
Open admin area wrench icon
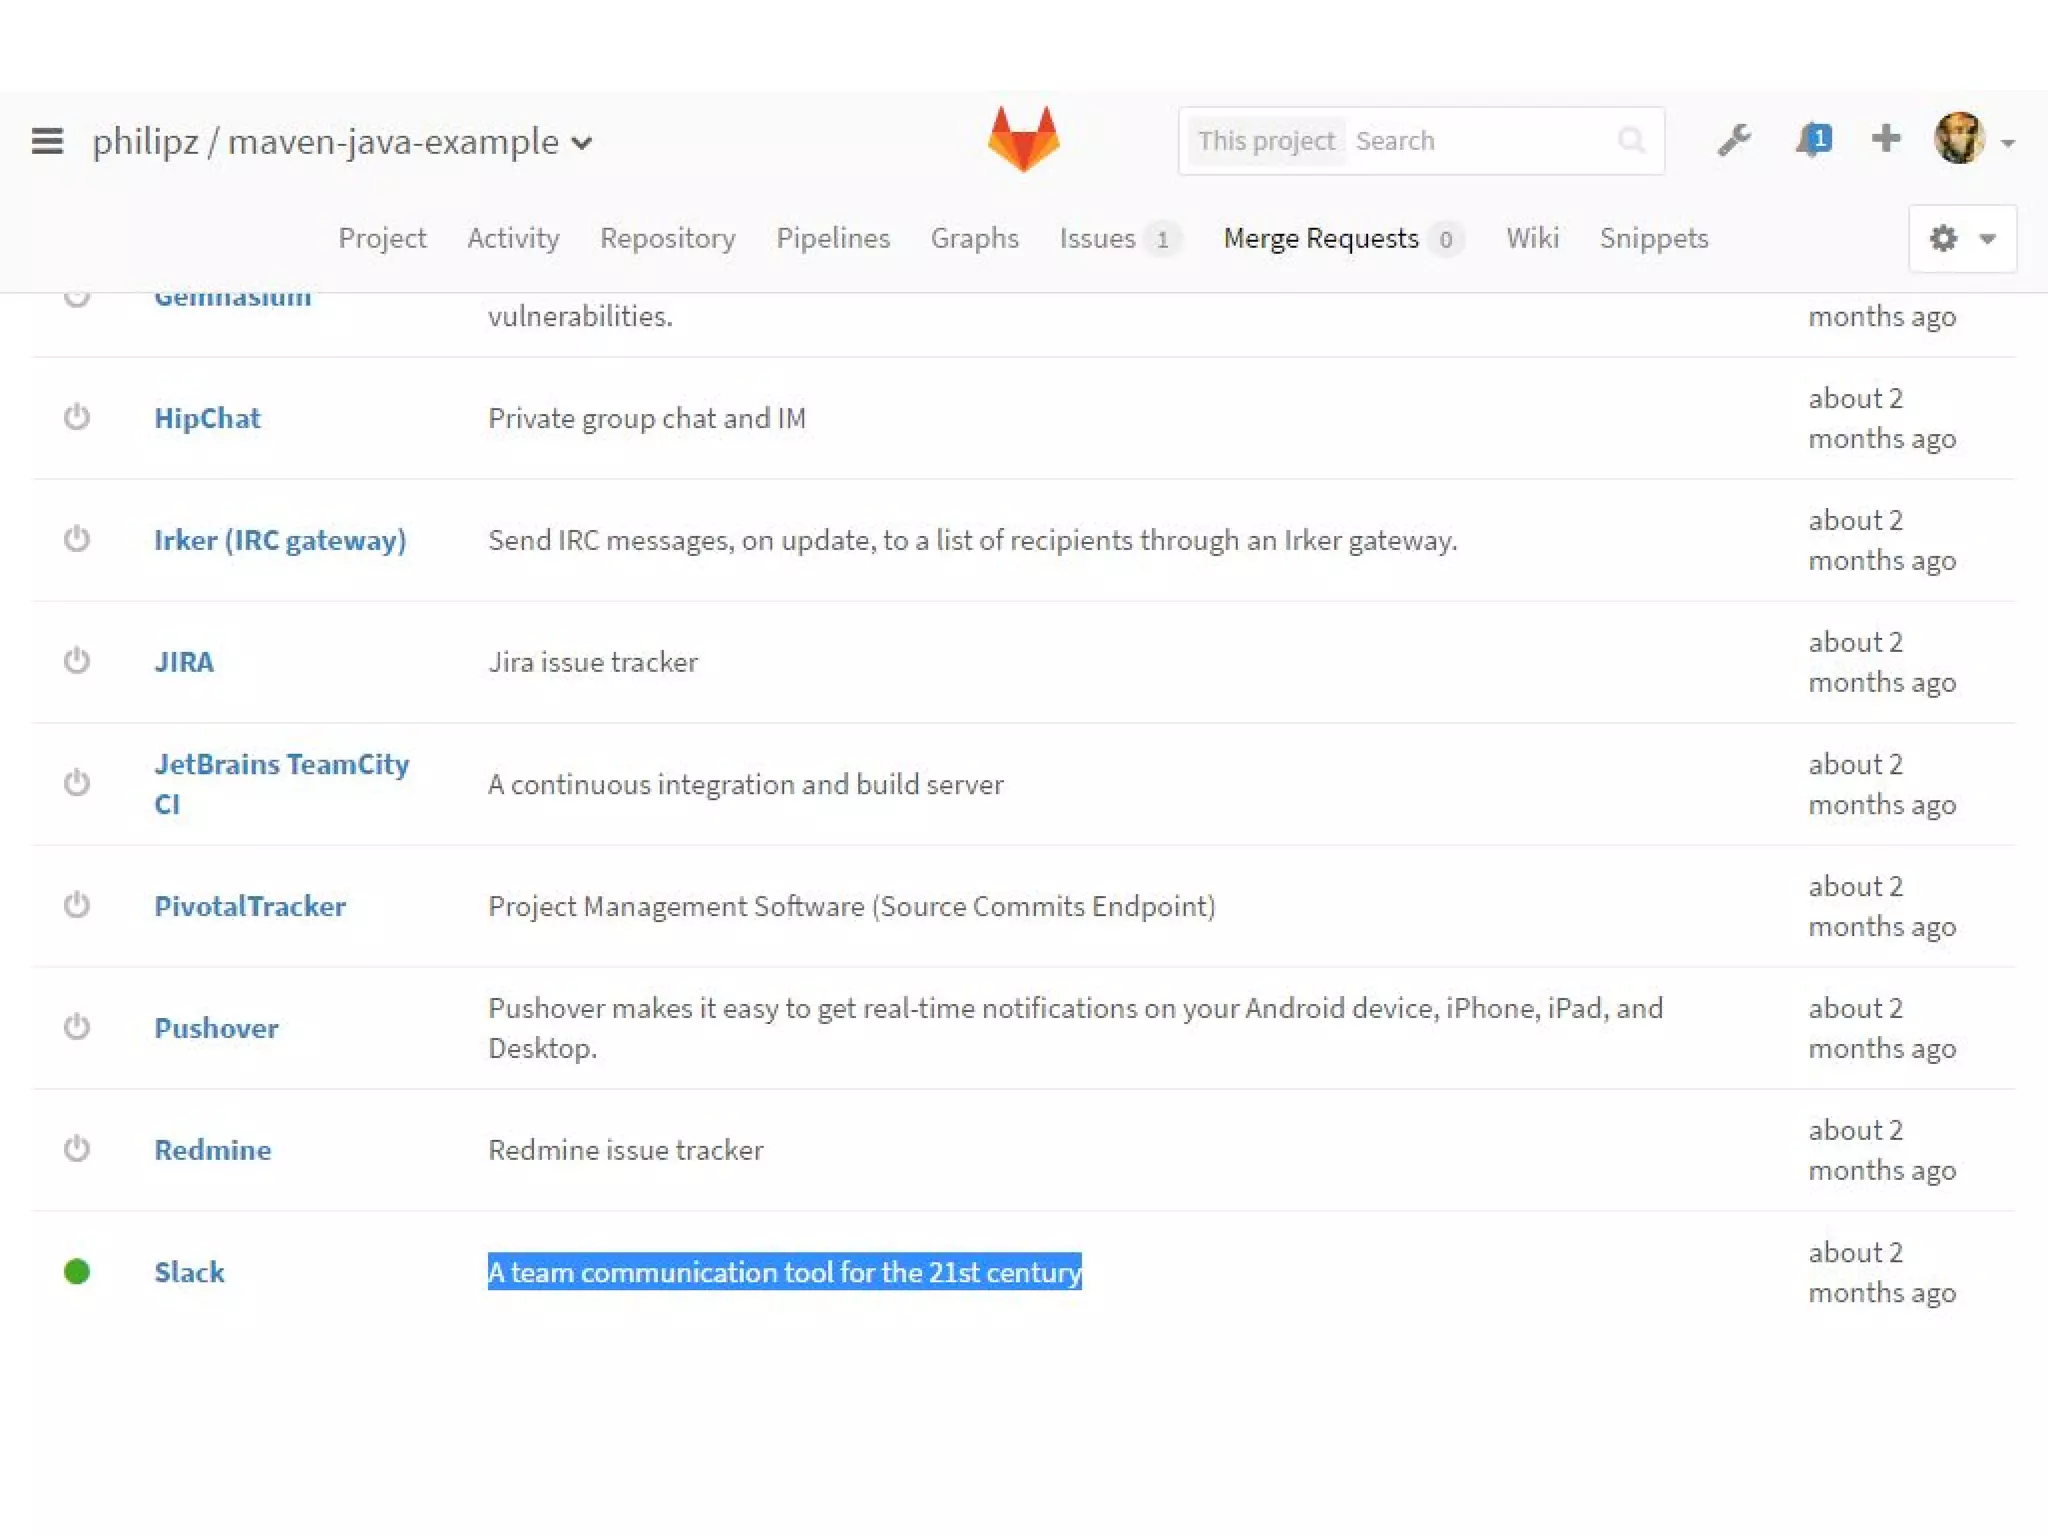point(1734,140)
